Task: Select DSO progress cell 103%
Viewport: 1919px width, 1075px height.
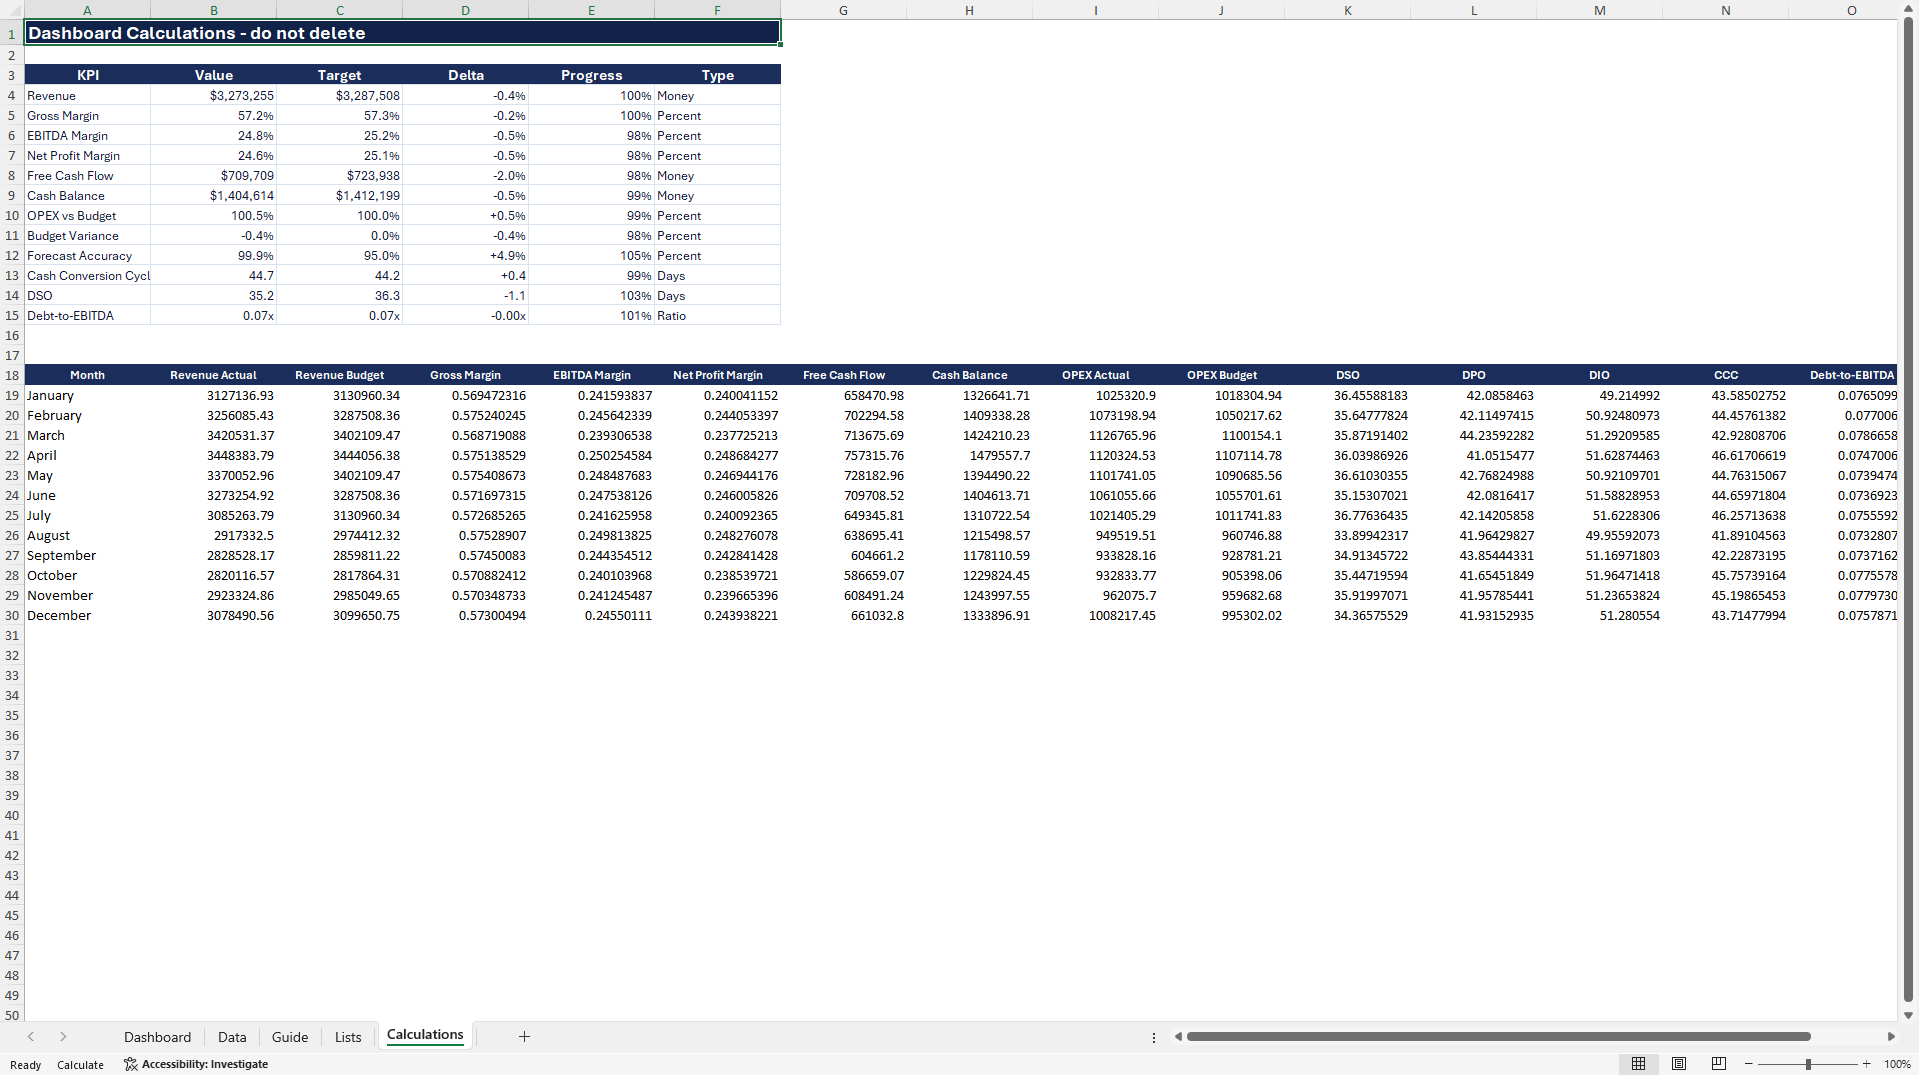Action: [x=591, y=295]
